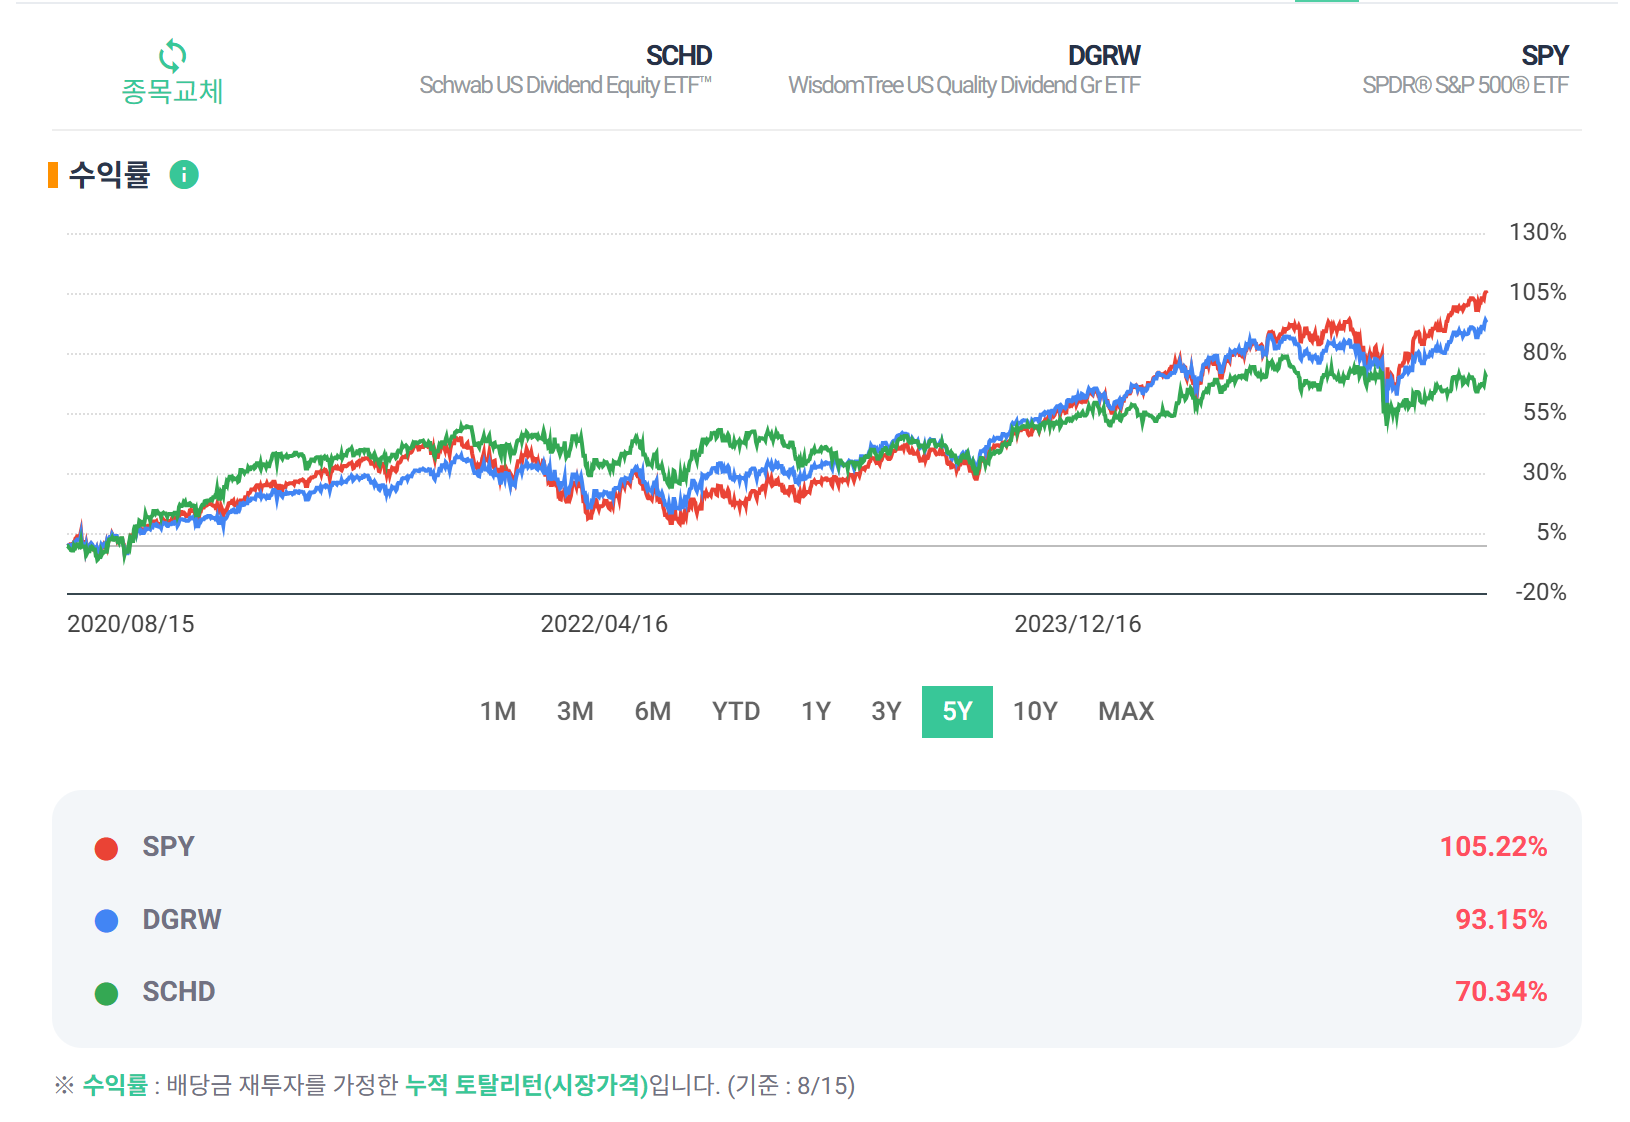The image size is (1630, 1122).
Task: Click the 종목교체 swap arrows icon
Action: pos(172,54)
